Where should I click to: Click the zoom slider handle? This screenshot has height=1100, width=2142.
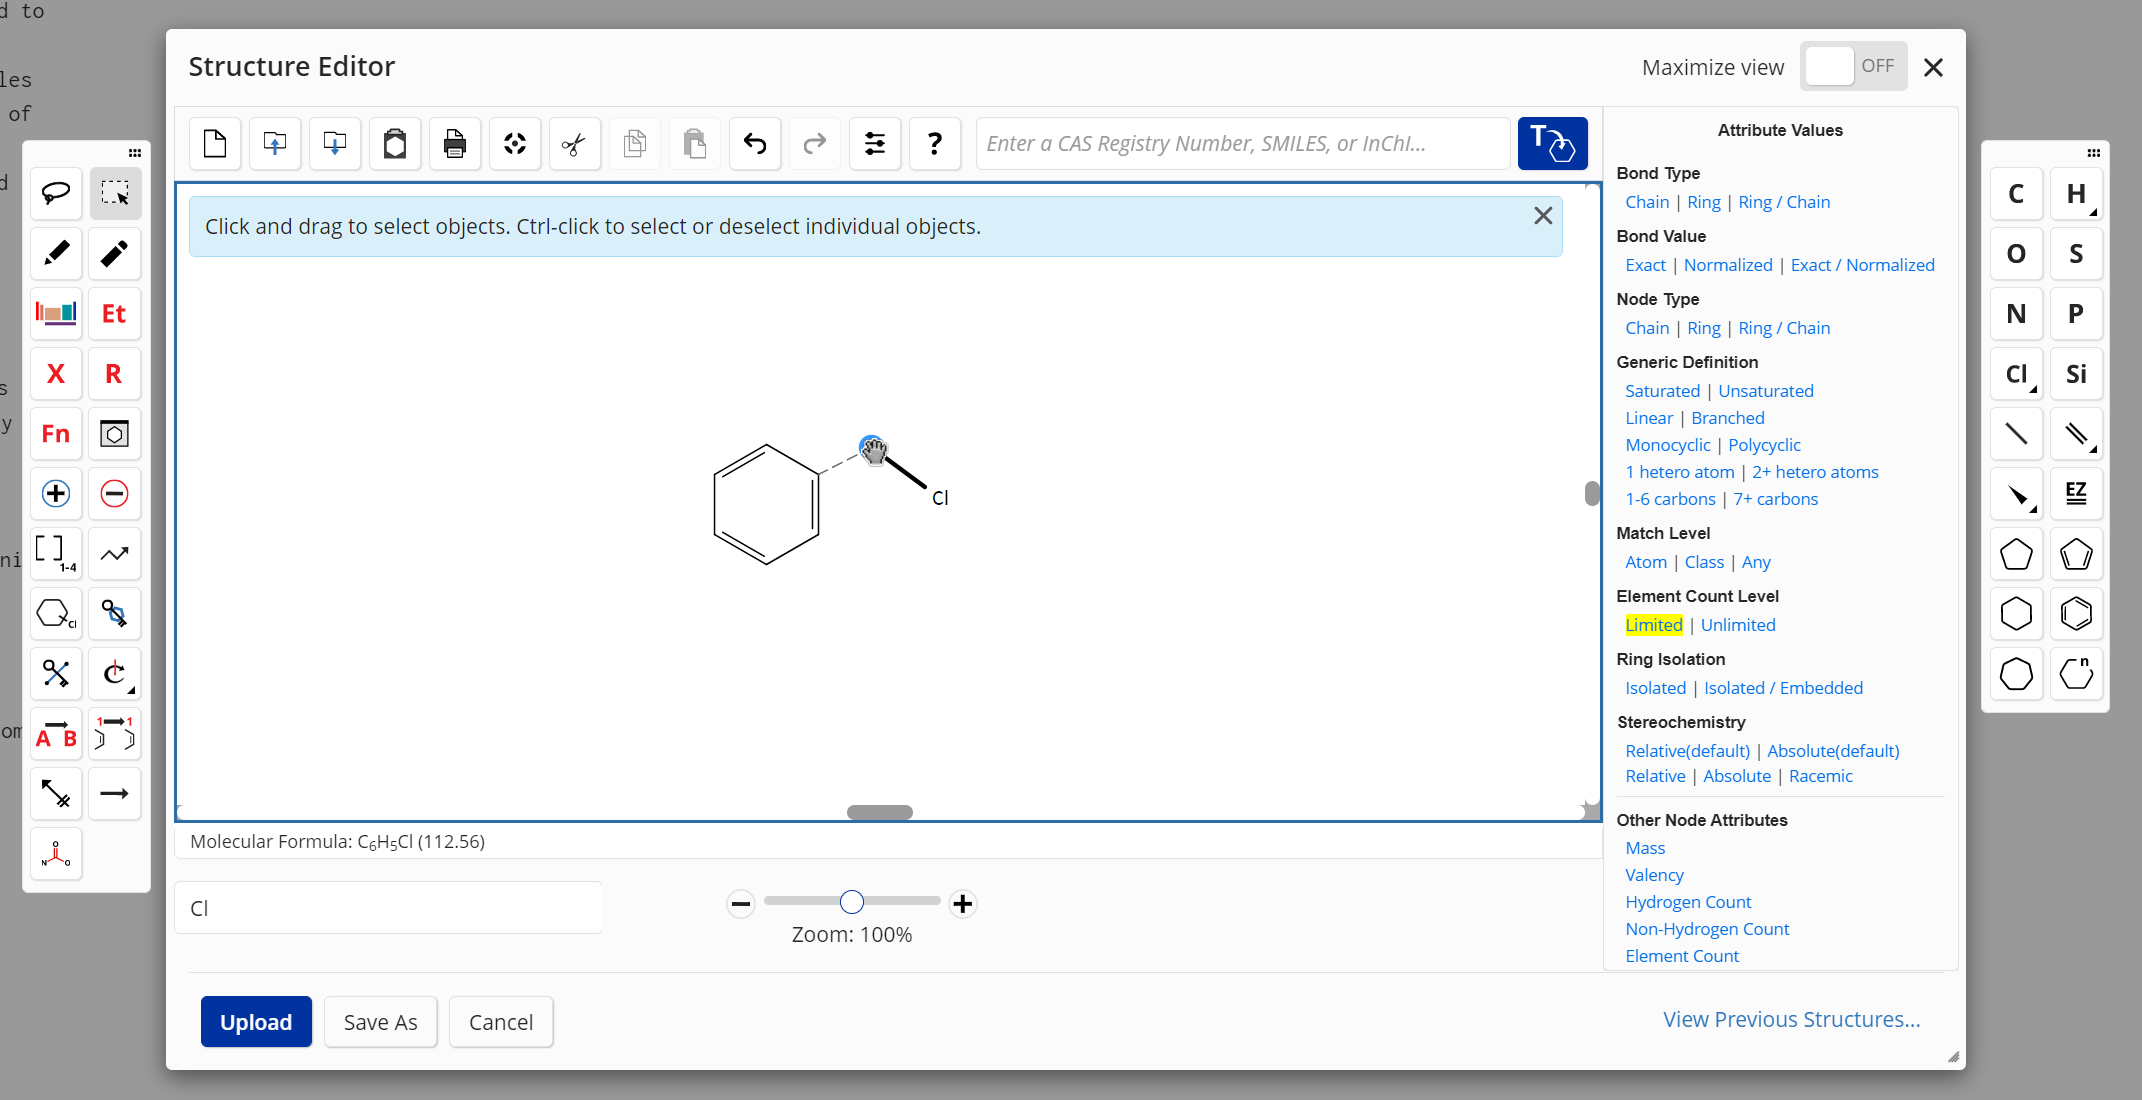pos(852,902)
